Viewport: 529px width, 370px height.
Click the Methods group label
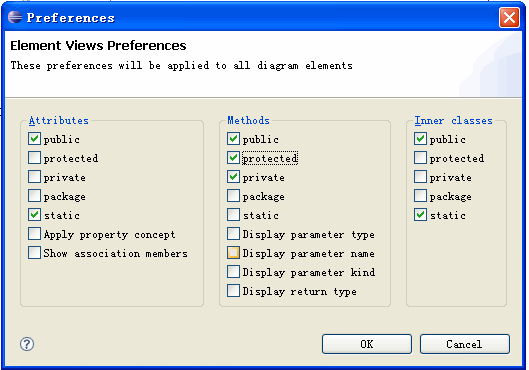pos(249,120)
